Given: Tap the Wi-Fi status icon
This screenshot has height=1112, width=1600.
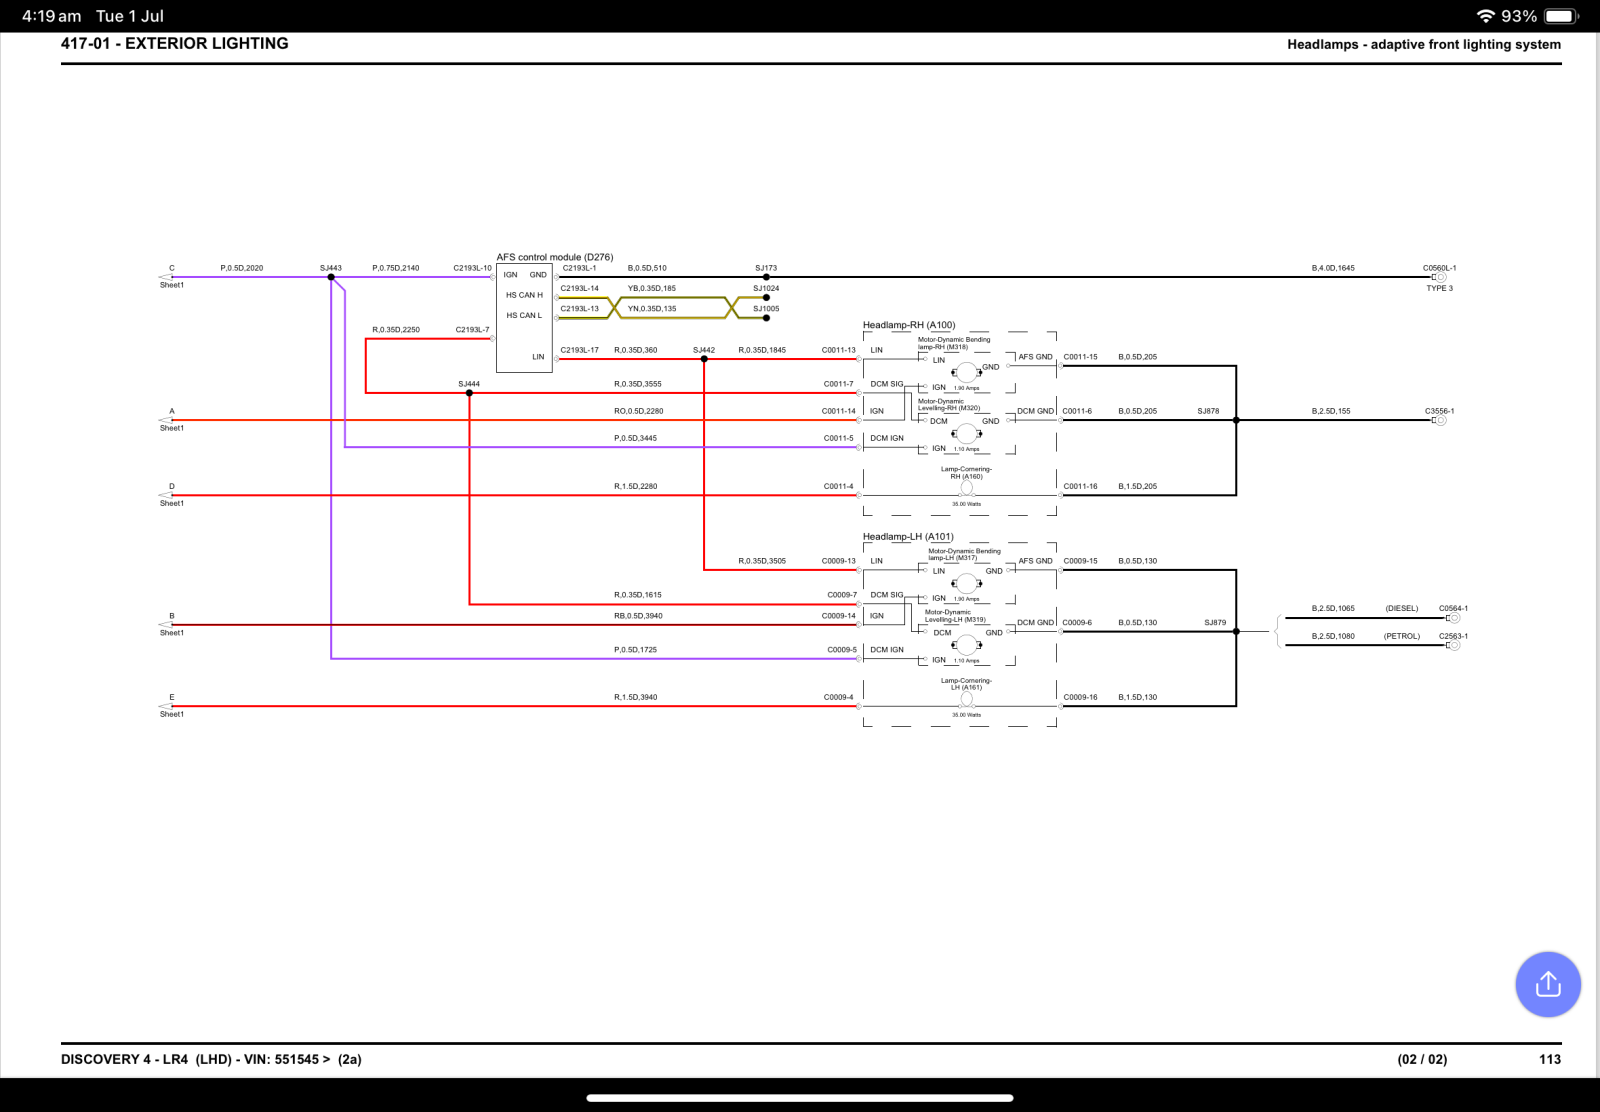Looking at the screenshot, I should pos(1486,16).
